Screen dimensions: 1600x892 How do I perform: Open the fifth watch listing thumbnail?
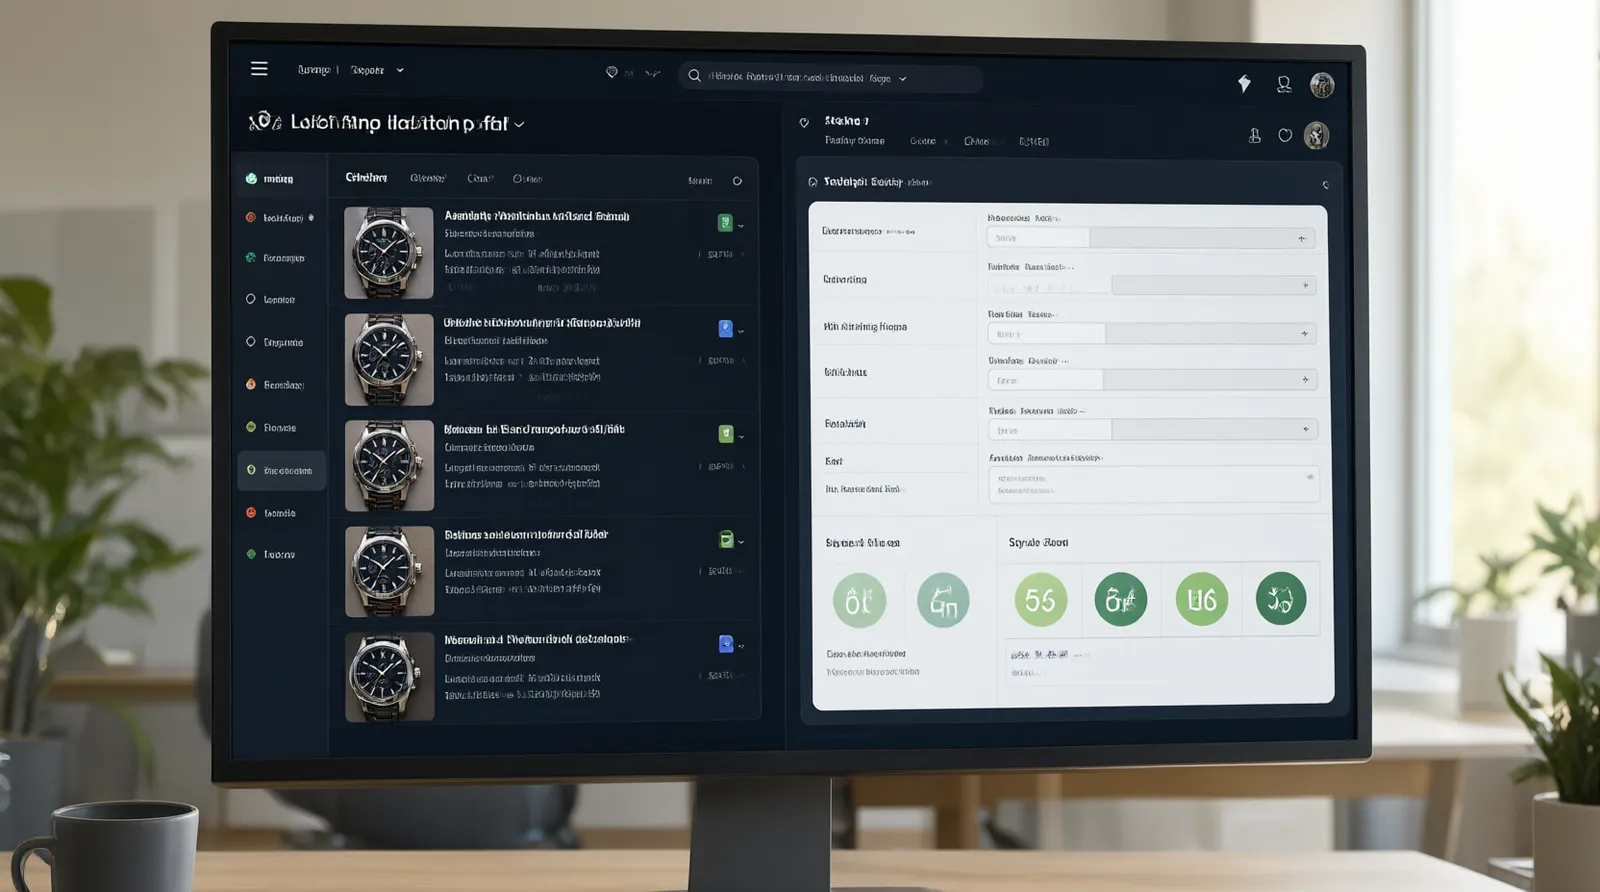[x=389, y=677]
